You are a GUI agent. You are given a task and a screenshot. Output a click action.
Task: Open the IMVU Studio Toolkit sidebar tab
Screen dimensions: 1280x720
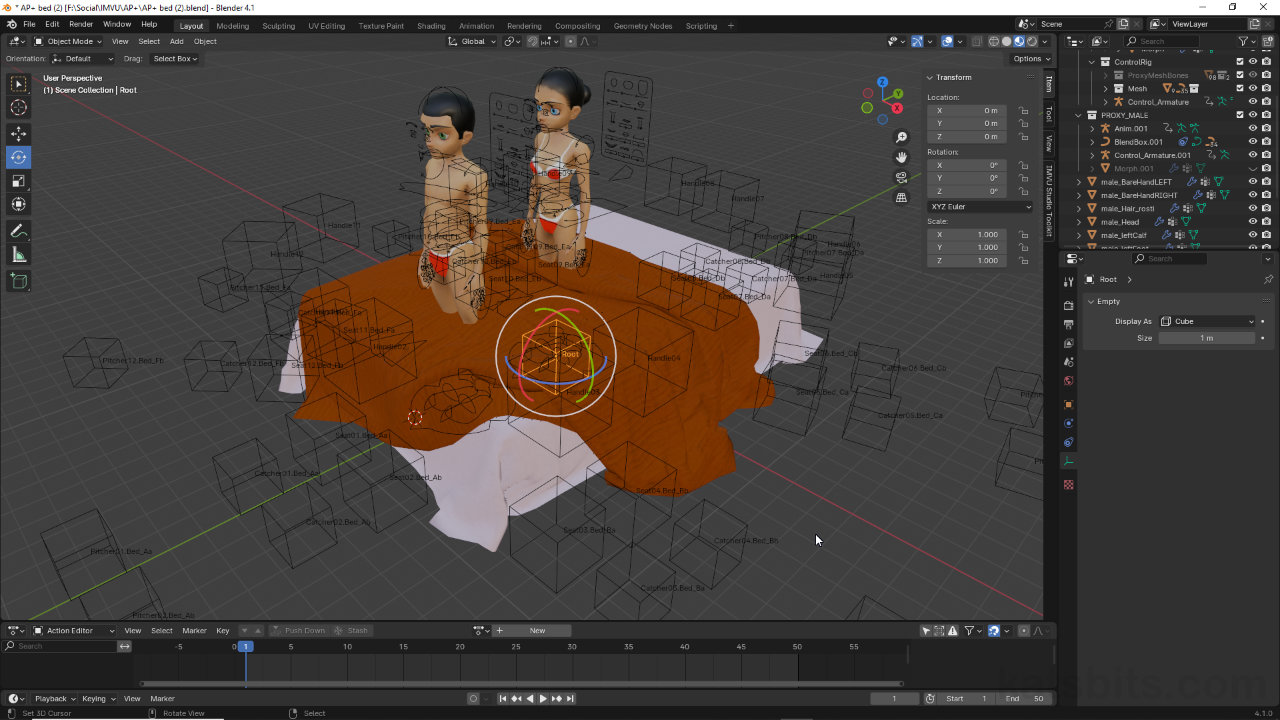tap(1049, 201)
